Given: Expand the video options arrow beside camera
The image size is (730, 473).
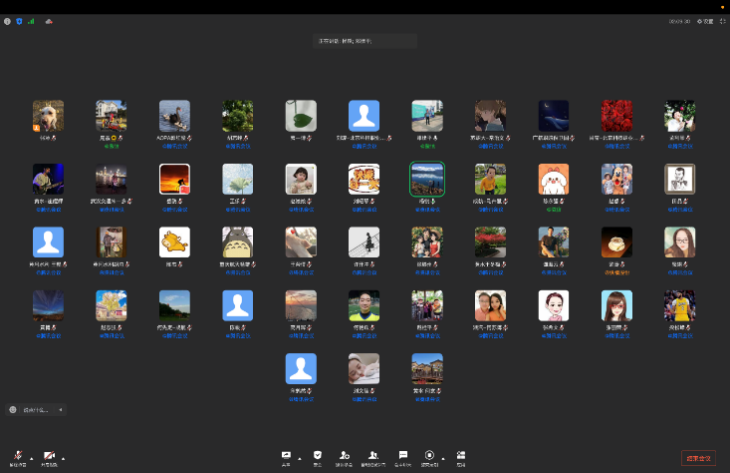Looking at the screenshot, I should pos(63,458).
